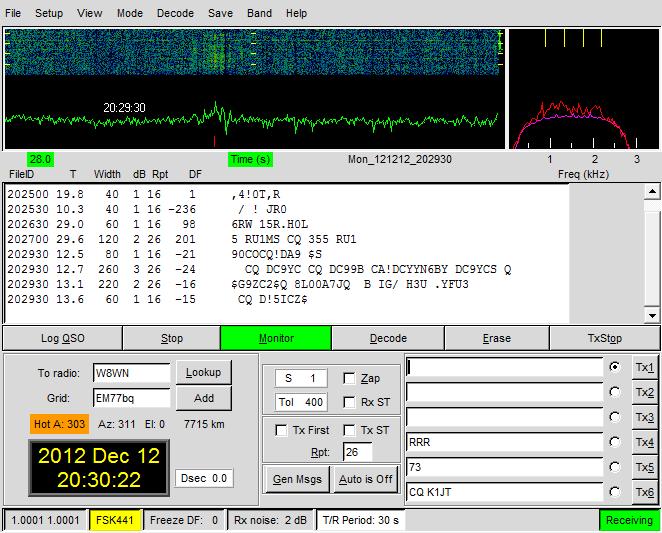Image resolution: width=662 pixels, height=533 pixels.
Task: Click the Log QSO button
Action: (x=62, y=338)
